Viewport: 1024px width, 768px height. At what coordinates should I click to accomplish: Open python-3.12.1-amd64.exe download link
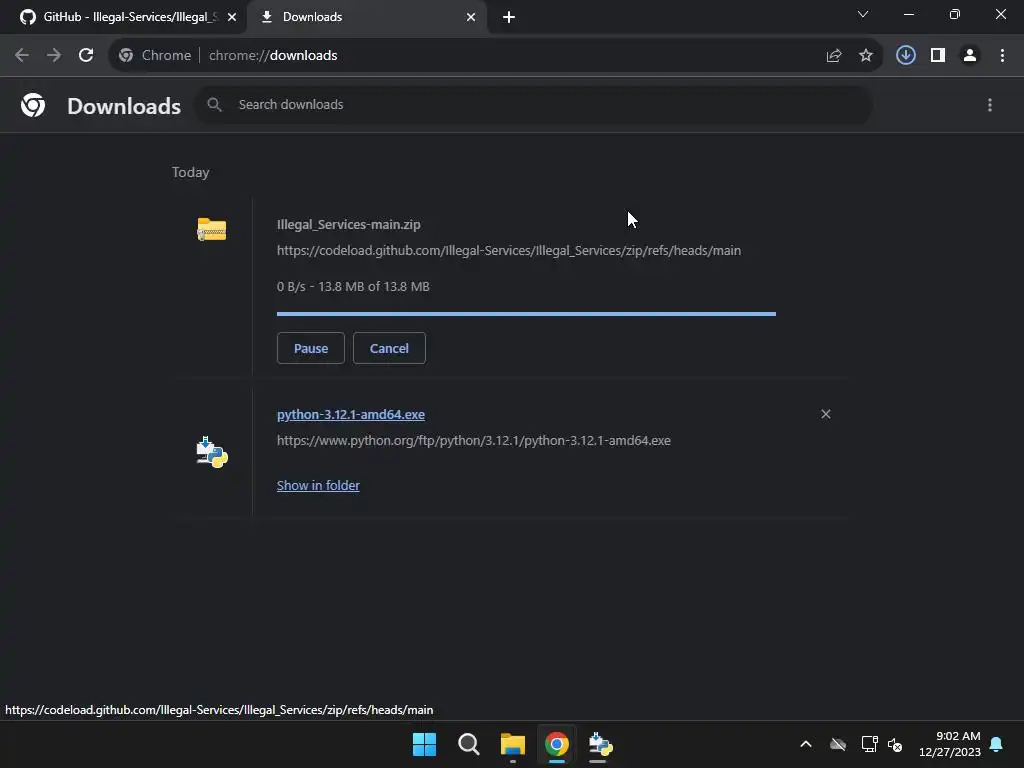coord(351,415)
